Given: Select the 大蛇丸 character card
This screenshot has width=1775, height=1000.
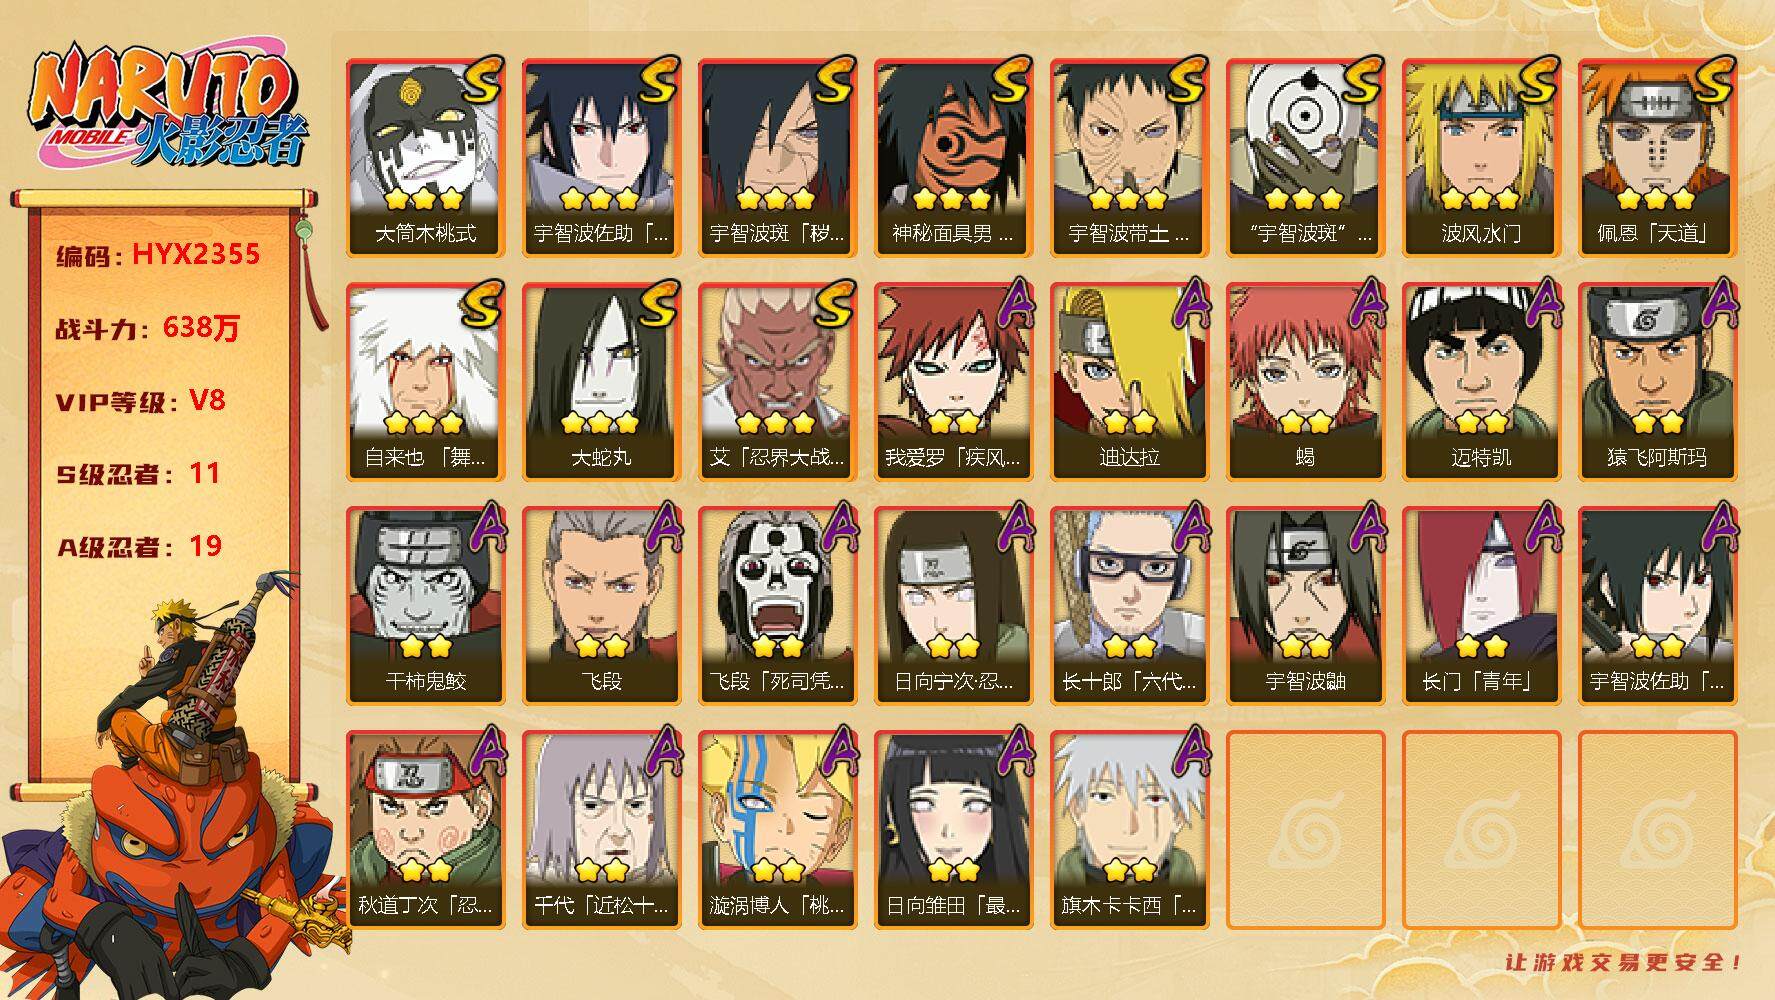Looking at the screenshot, I should click(602, 382).
